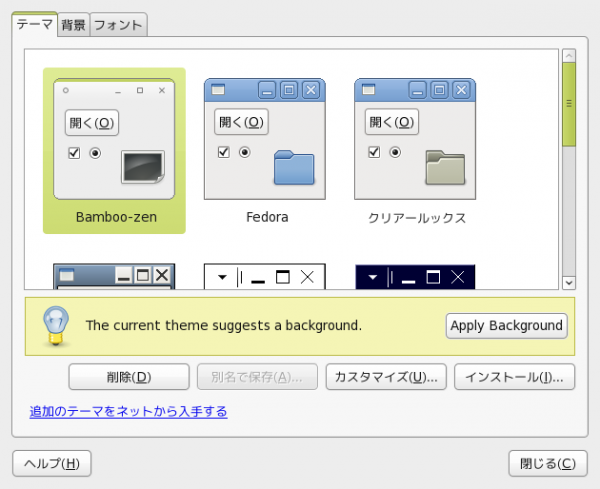Viewport: 600px width, 489px height.
Task: Click the window menu icon in クリアールックス preview titlebar
Action: coord(368,90)
